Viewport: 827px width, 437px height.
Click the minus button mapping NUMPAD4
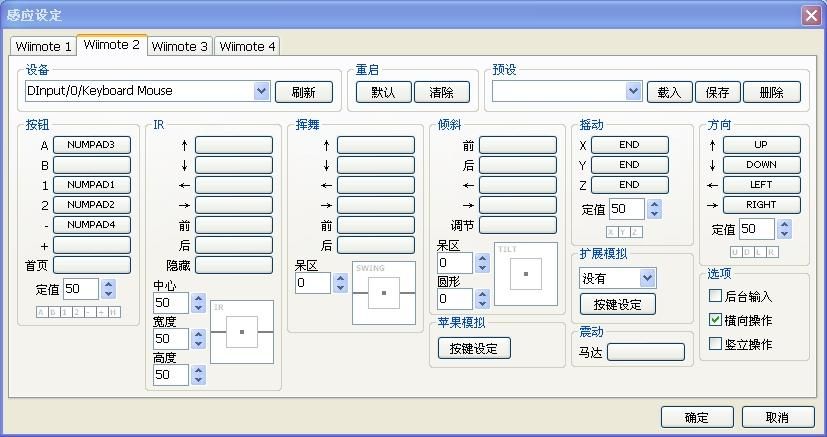pyautogui.click(x=92, y=225)
